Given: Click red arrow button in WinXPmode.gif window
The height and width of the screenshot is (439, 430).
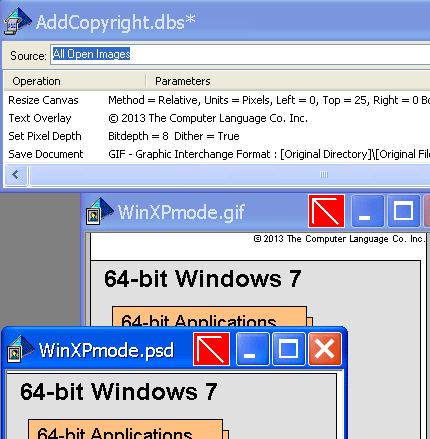Looking at the screenshot, I should [x=326, y=211].
